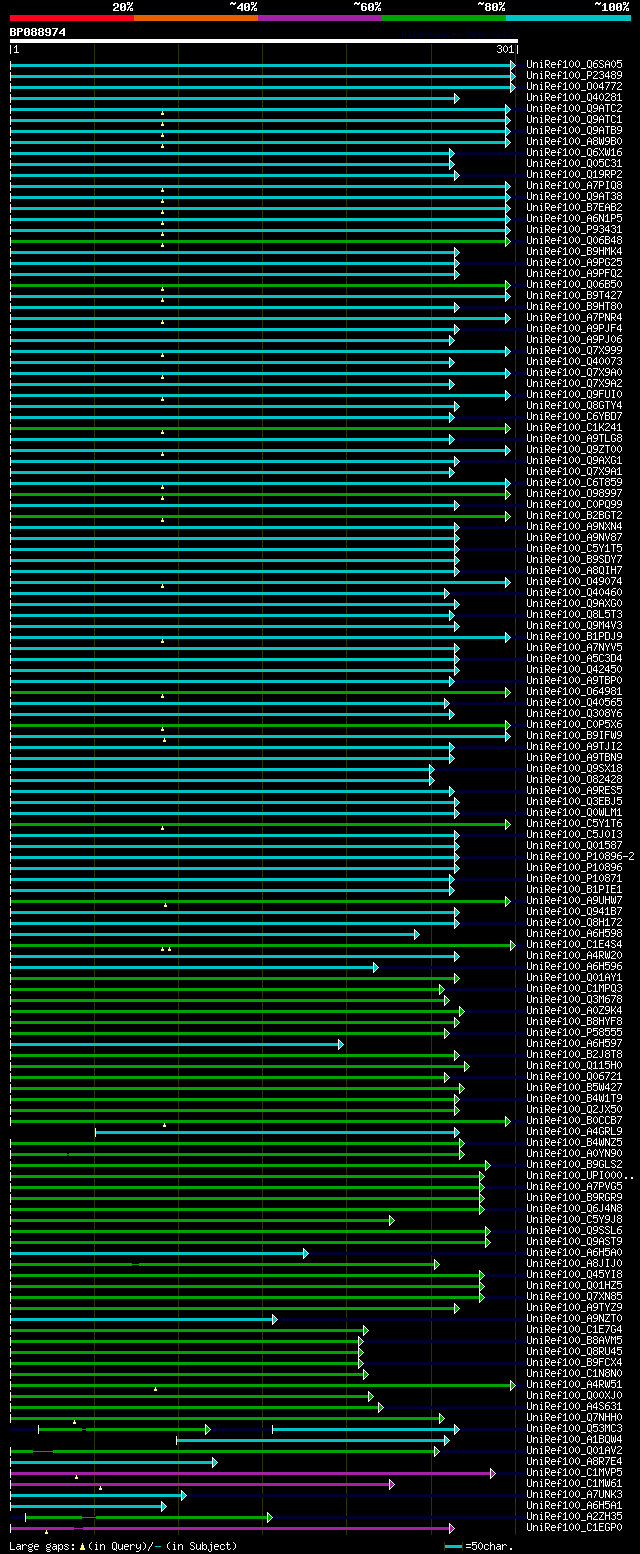Open hit UniRef100_P23489

(574, 75)
